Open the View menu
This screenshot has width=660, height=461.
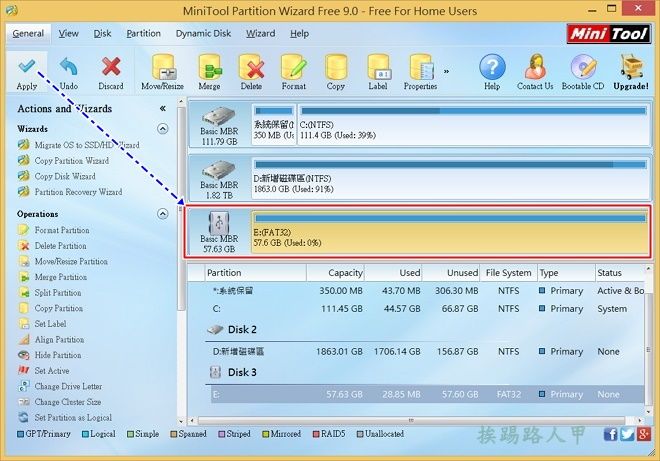coord(69,33)
